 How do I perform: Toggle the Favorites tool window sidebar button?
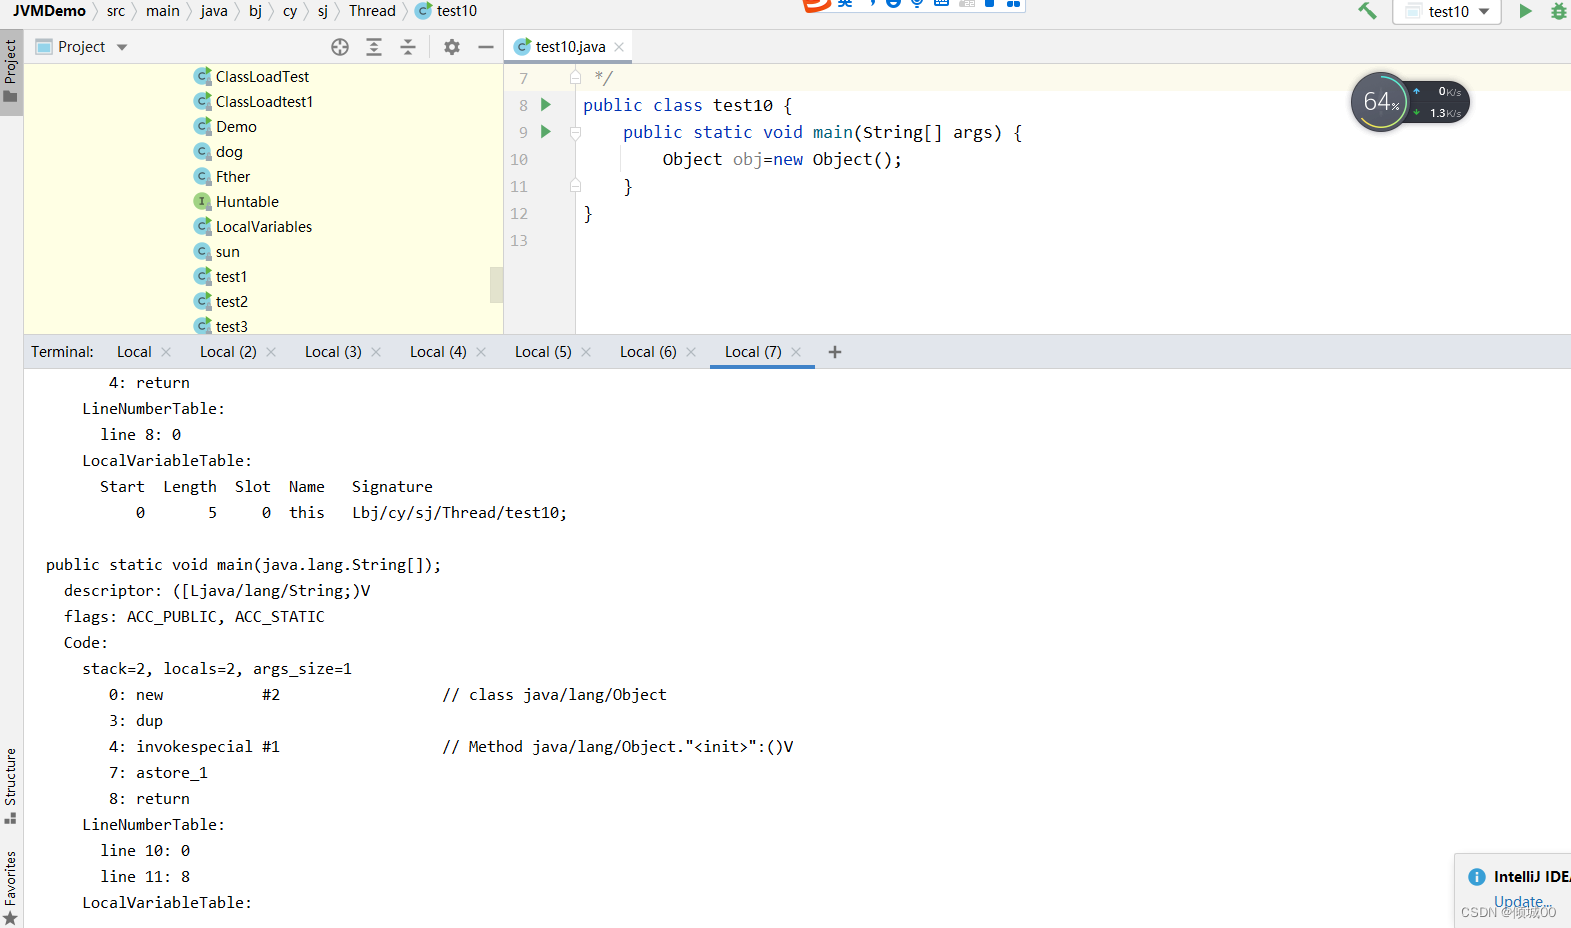tap(11, 887)
